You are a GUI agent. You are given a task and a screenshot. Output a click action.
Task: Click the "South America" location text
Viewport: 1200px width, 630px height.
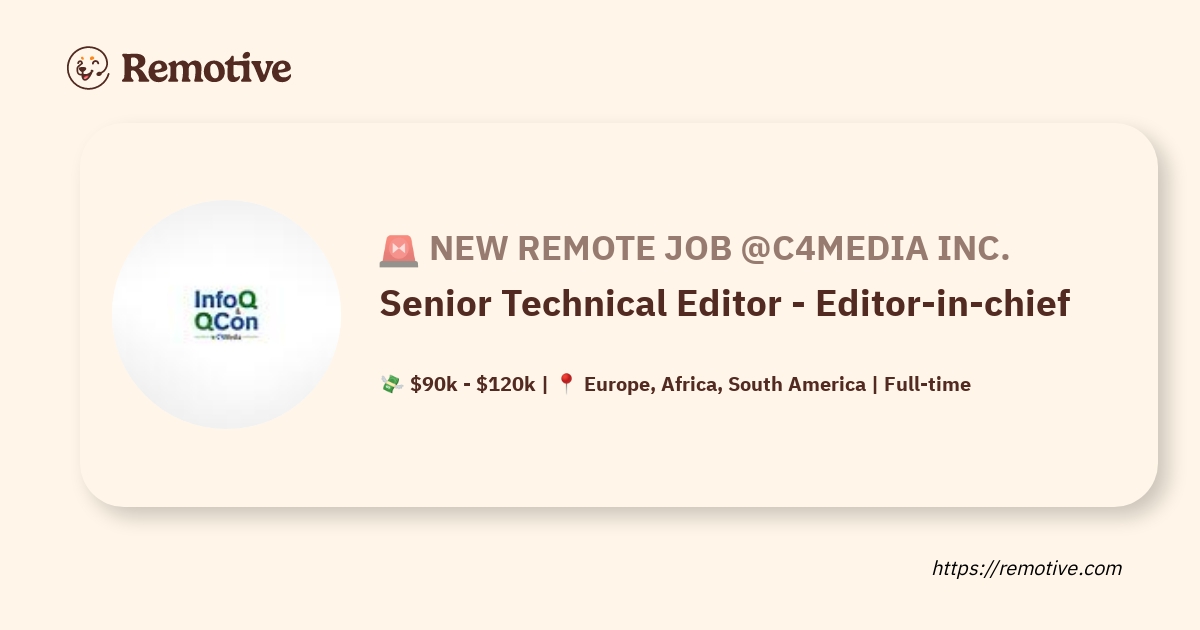click(796, 384)
